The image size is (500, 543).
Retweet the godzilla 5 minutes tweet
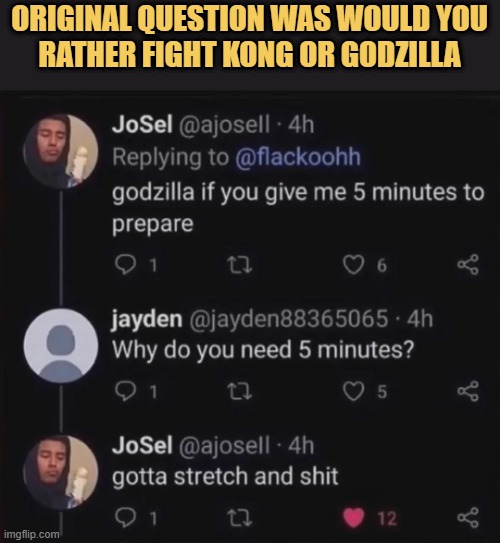click(x=240, y=265)
